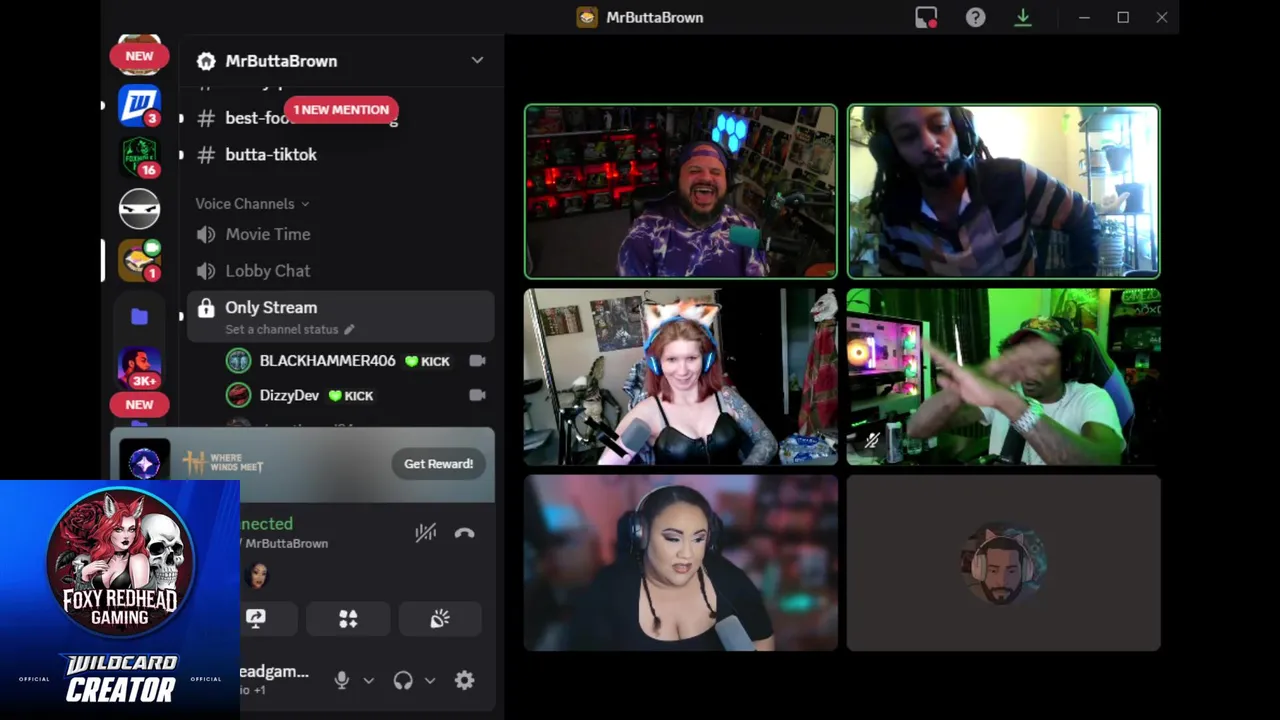The height and width of the screenshot is (720, 1280).
Task: Click the speaker icon beside Movie Time
Action: (x=205, y=234)
